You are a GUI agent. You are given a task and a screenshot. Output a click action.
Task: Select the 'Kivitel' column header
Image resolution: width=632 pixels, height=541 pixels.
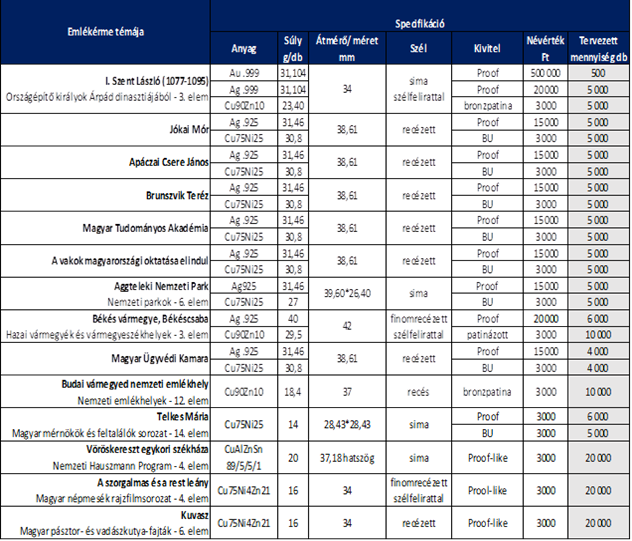pos(487,48)
